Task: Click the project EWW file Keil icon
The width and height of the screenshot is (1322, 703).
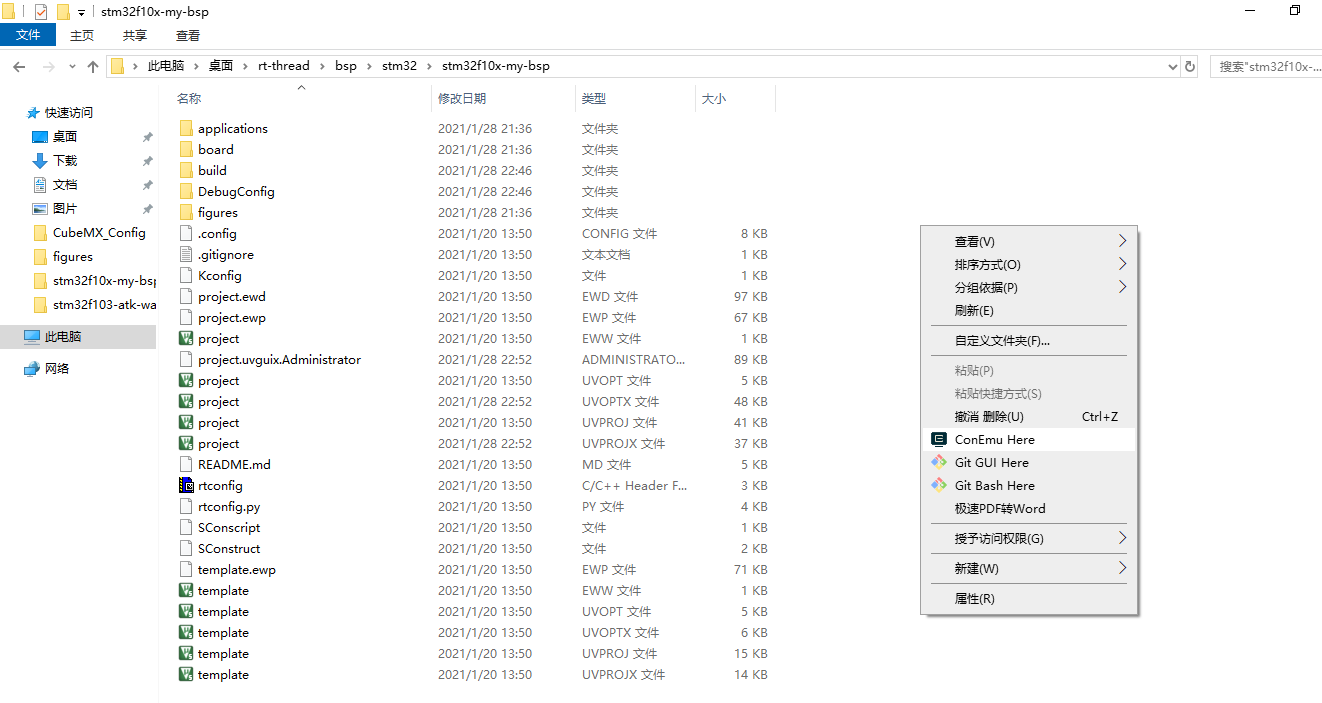Action: [185, 338]
